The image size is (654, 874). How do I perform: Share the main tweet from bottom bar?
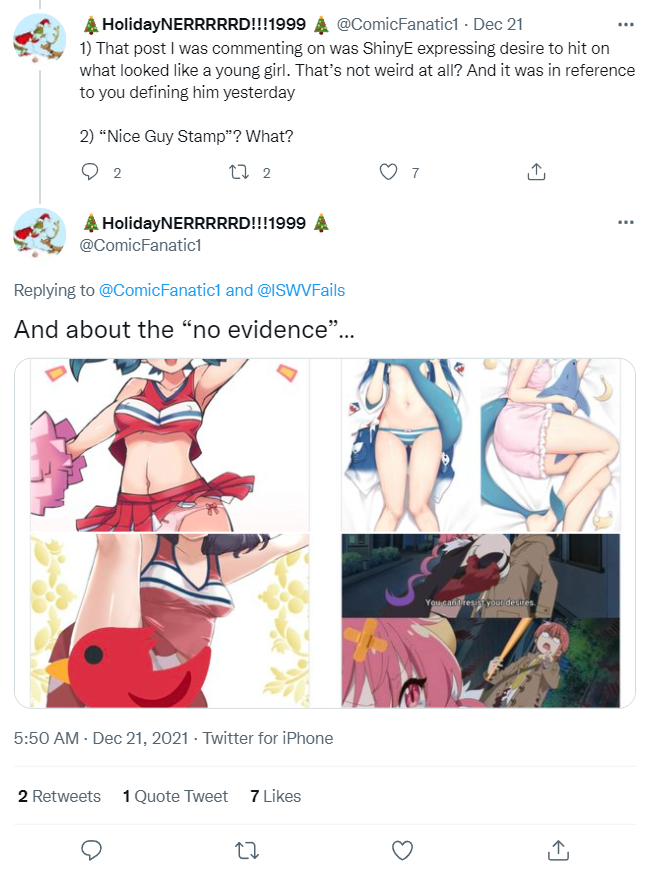click(558, 850)
